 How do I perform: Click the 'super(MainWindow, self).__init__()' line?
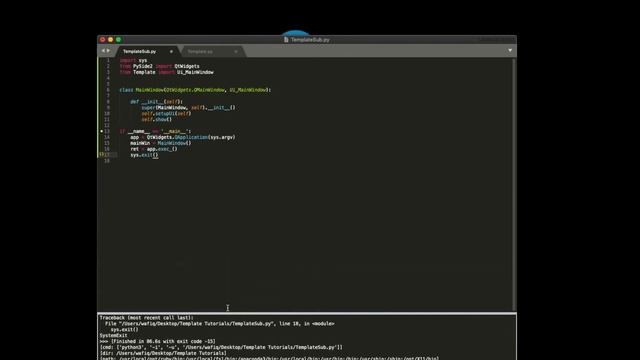[x=189, y=107]
